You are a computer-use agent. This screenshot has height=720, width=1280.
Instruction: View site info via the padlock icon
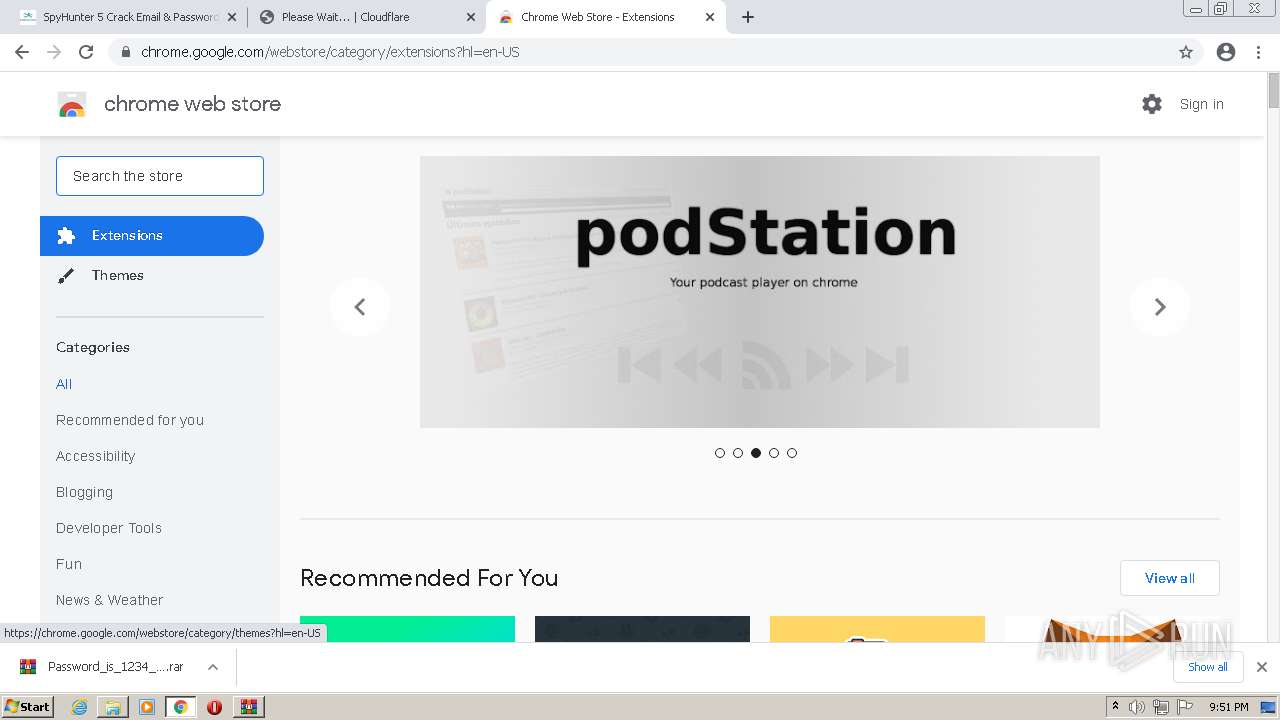click(x=125, y=52)
